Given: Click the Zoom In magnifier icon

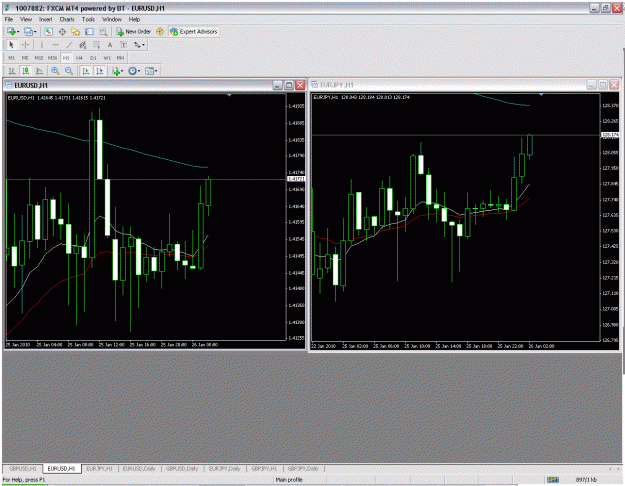Looking at the screenshot, I should coord(55,71).
